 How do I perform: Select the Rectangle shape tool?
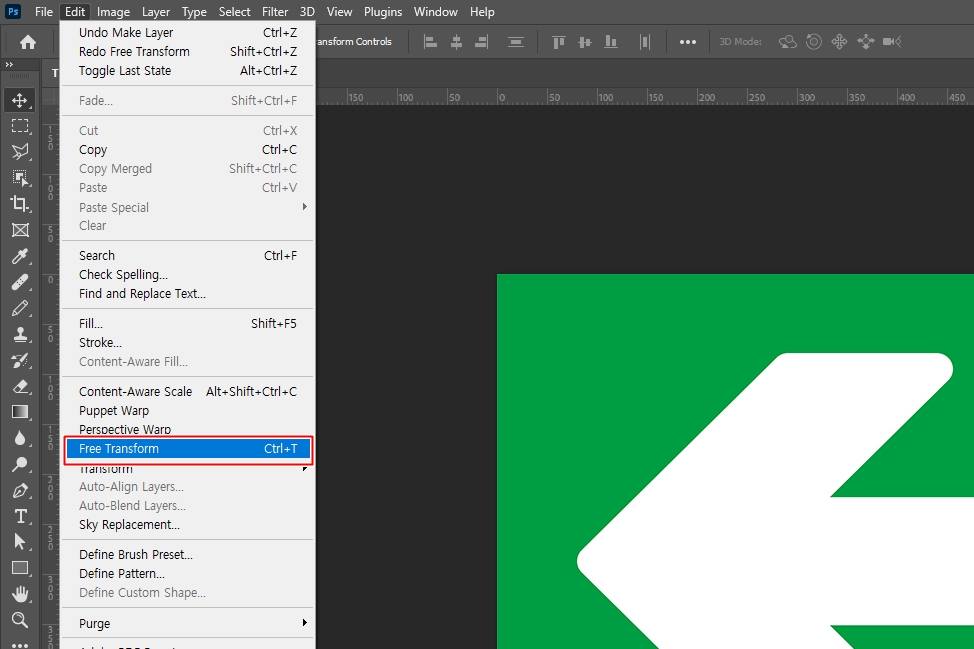tap(20, 568)
